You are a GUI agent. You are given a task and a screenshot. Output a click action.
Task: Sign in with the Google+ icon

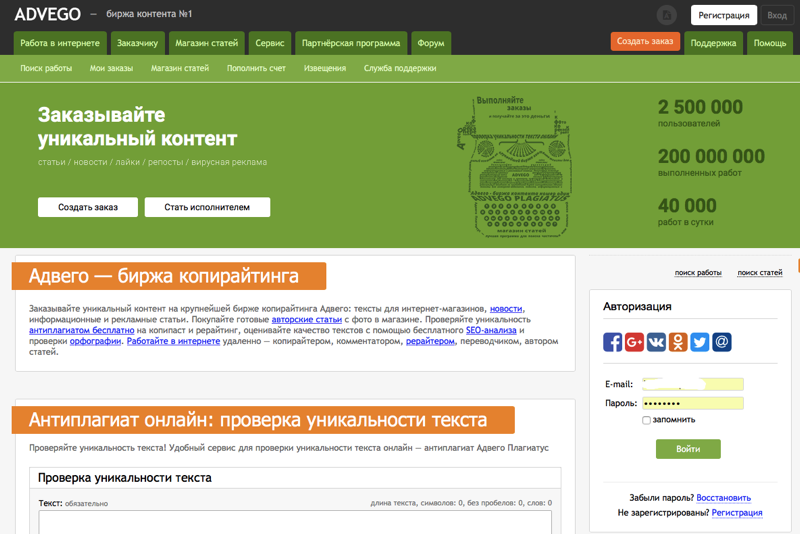tap(634, 342)
